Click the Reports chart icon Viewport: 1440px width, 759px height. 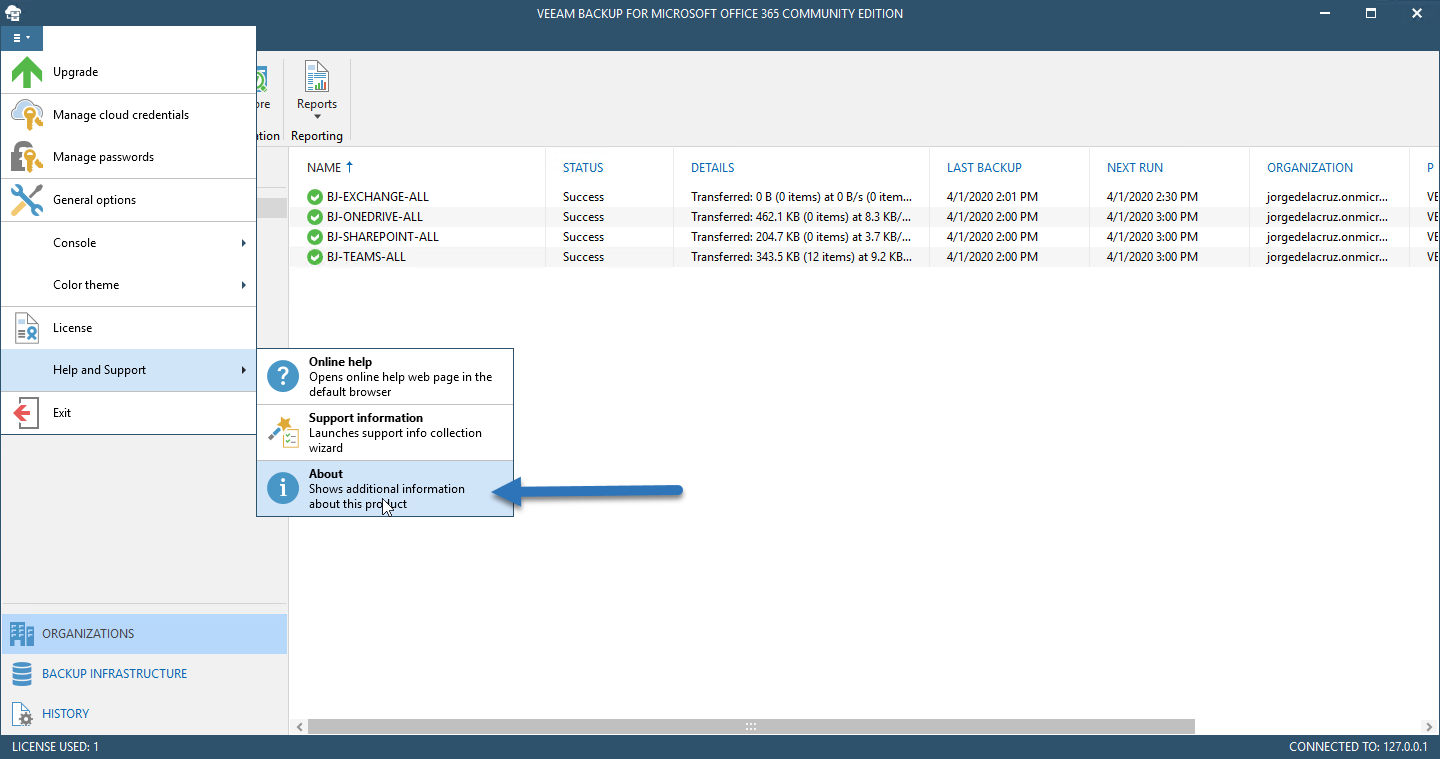[x=317, y=76]
